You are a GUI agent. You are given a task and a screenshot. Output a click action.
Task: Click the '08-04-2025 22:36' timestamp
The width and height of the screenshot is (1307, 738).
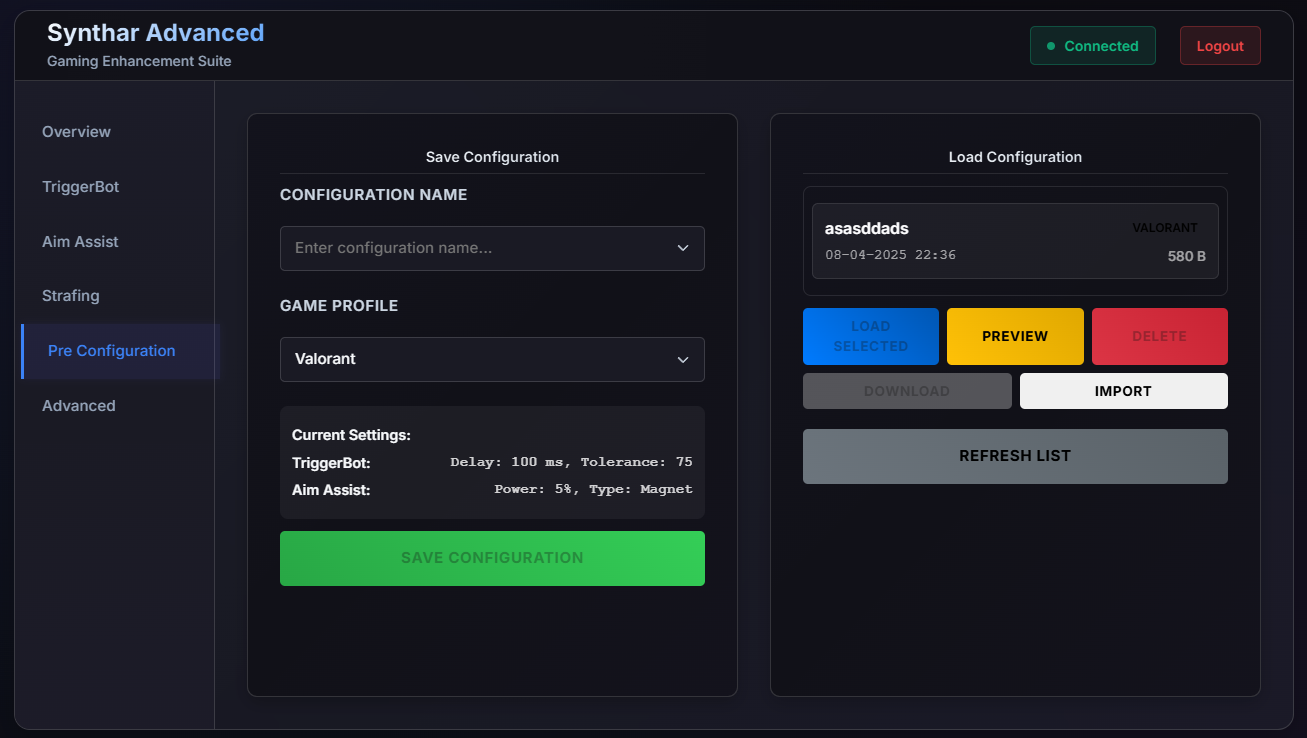[890, 255]
